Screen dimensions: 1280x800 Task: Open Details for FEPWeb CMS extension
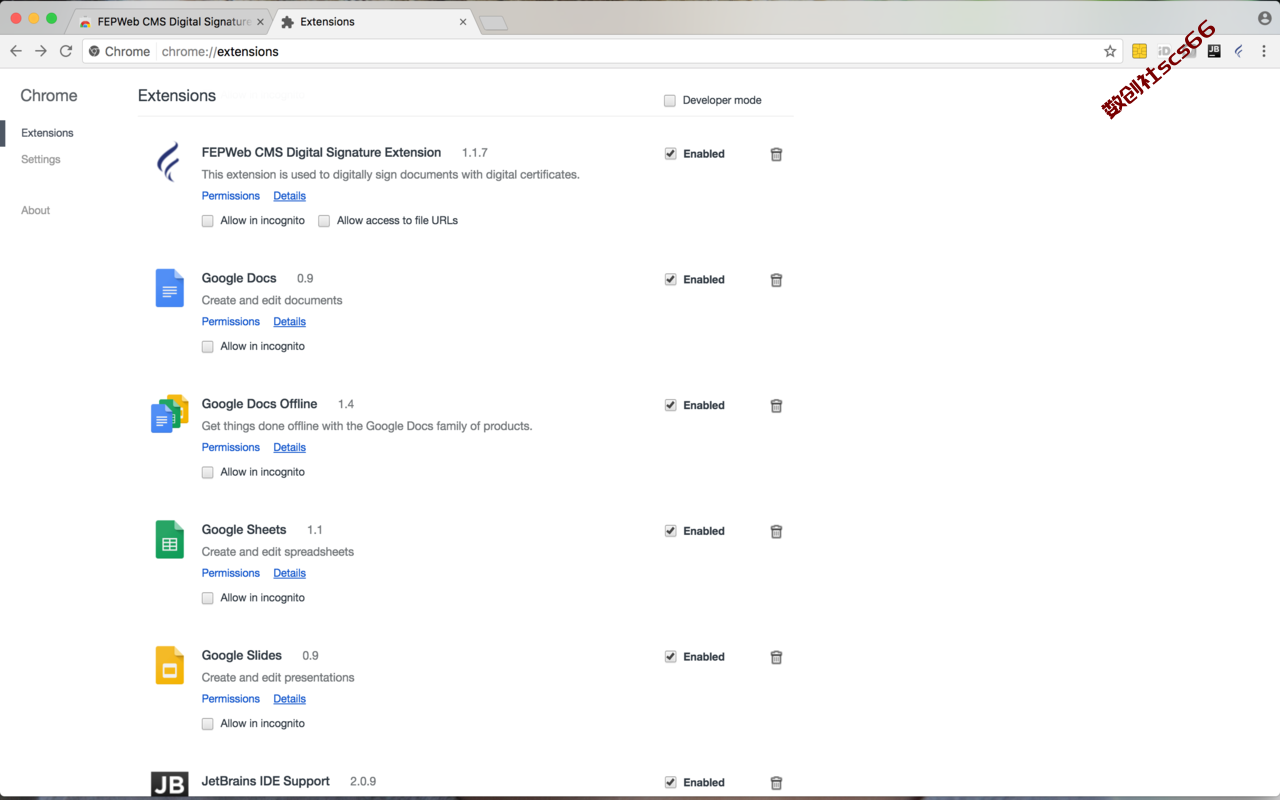coord(290,196)
